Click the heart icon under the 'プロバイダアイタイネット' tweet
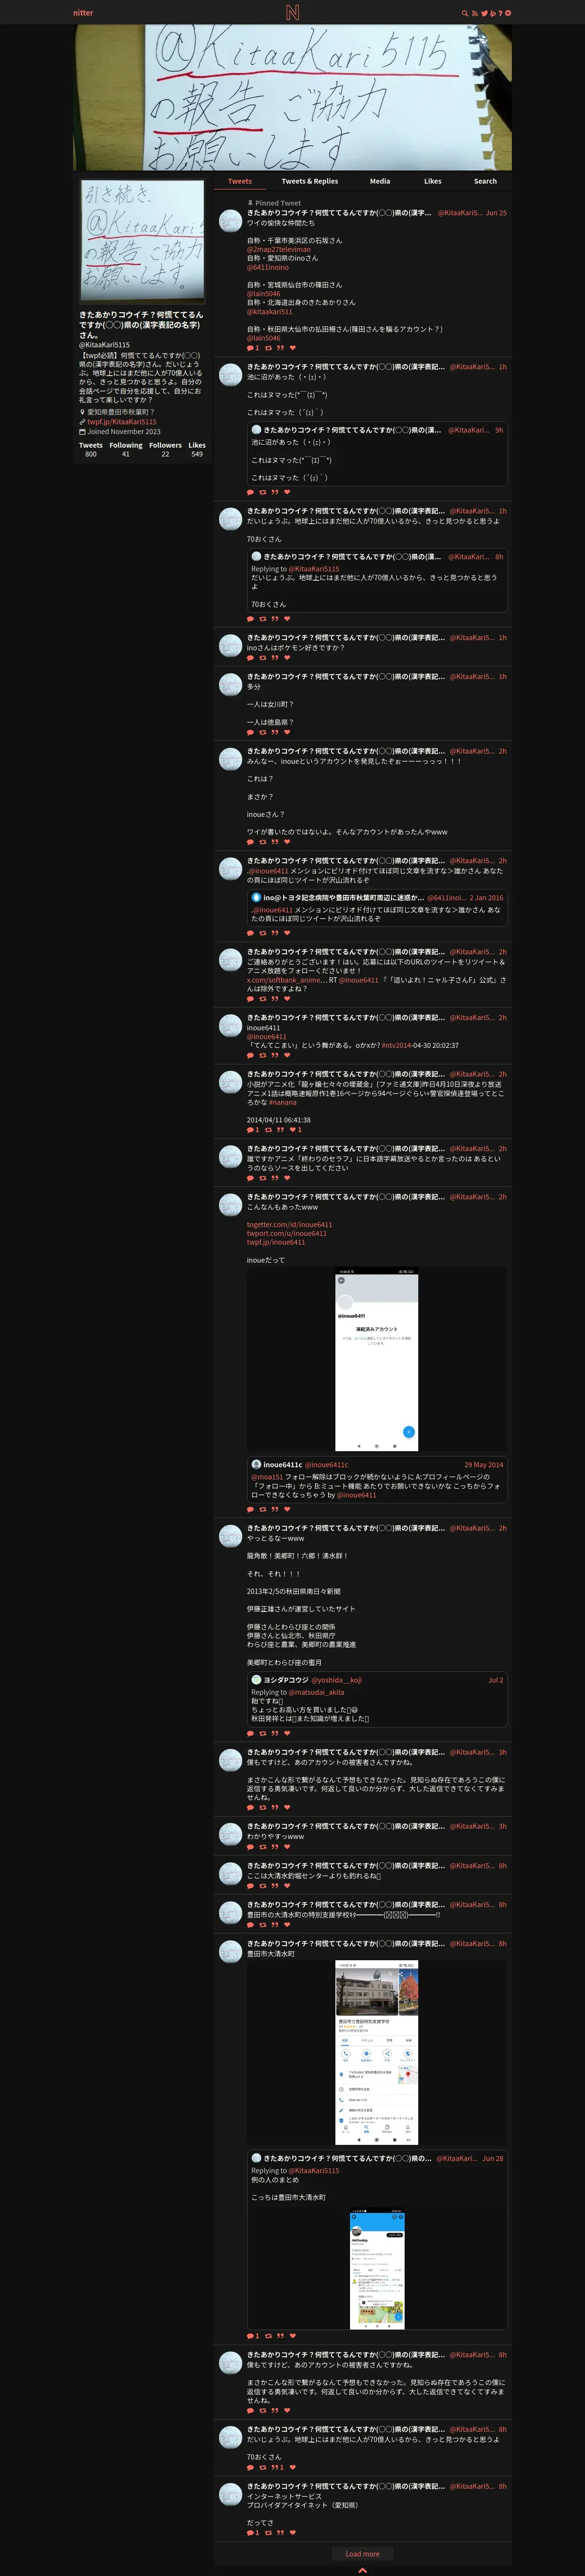Image resolution: width=585 pixels, height=2576 pixels. 292,2533
